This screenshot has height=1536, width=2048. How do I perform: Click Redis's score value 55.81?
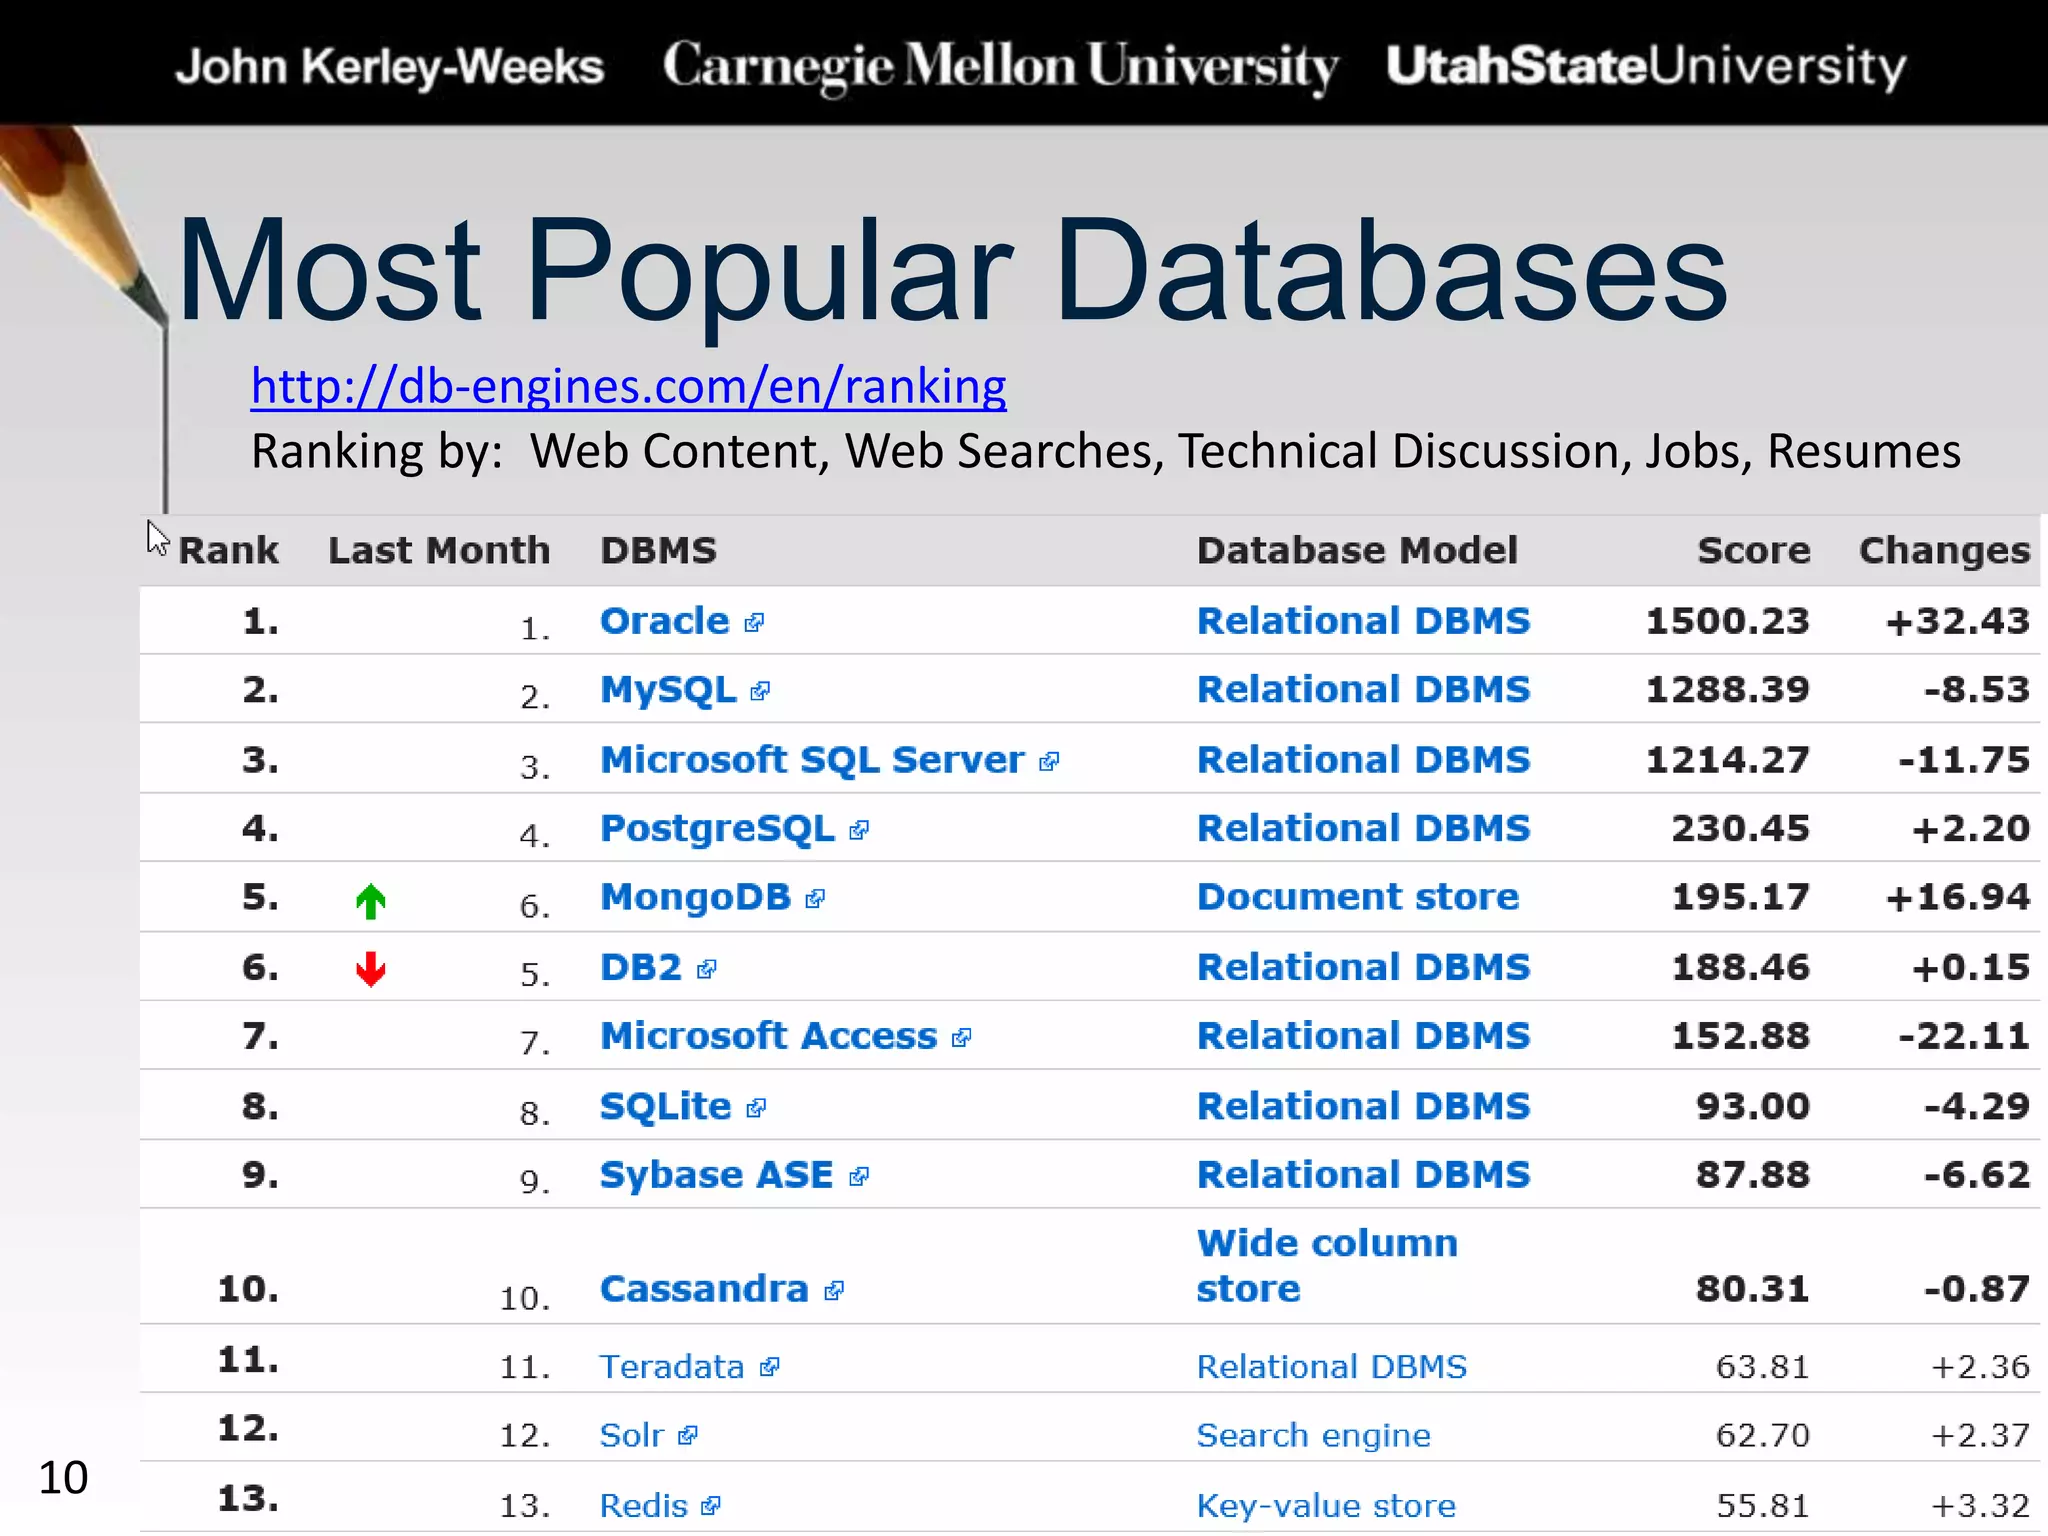click(x=1762, y=1505)
